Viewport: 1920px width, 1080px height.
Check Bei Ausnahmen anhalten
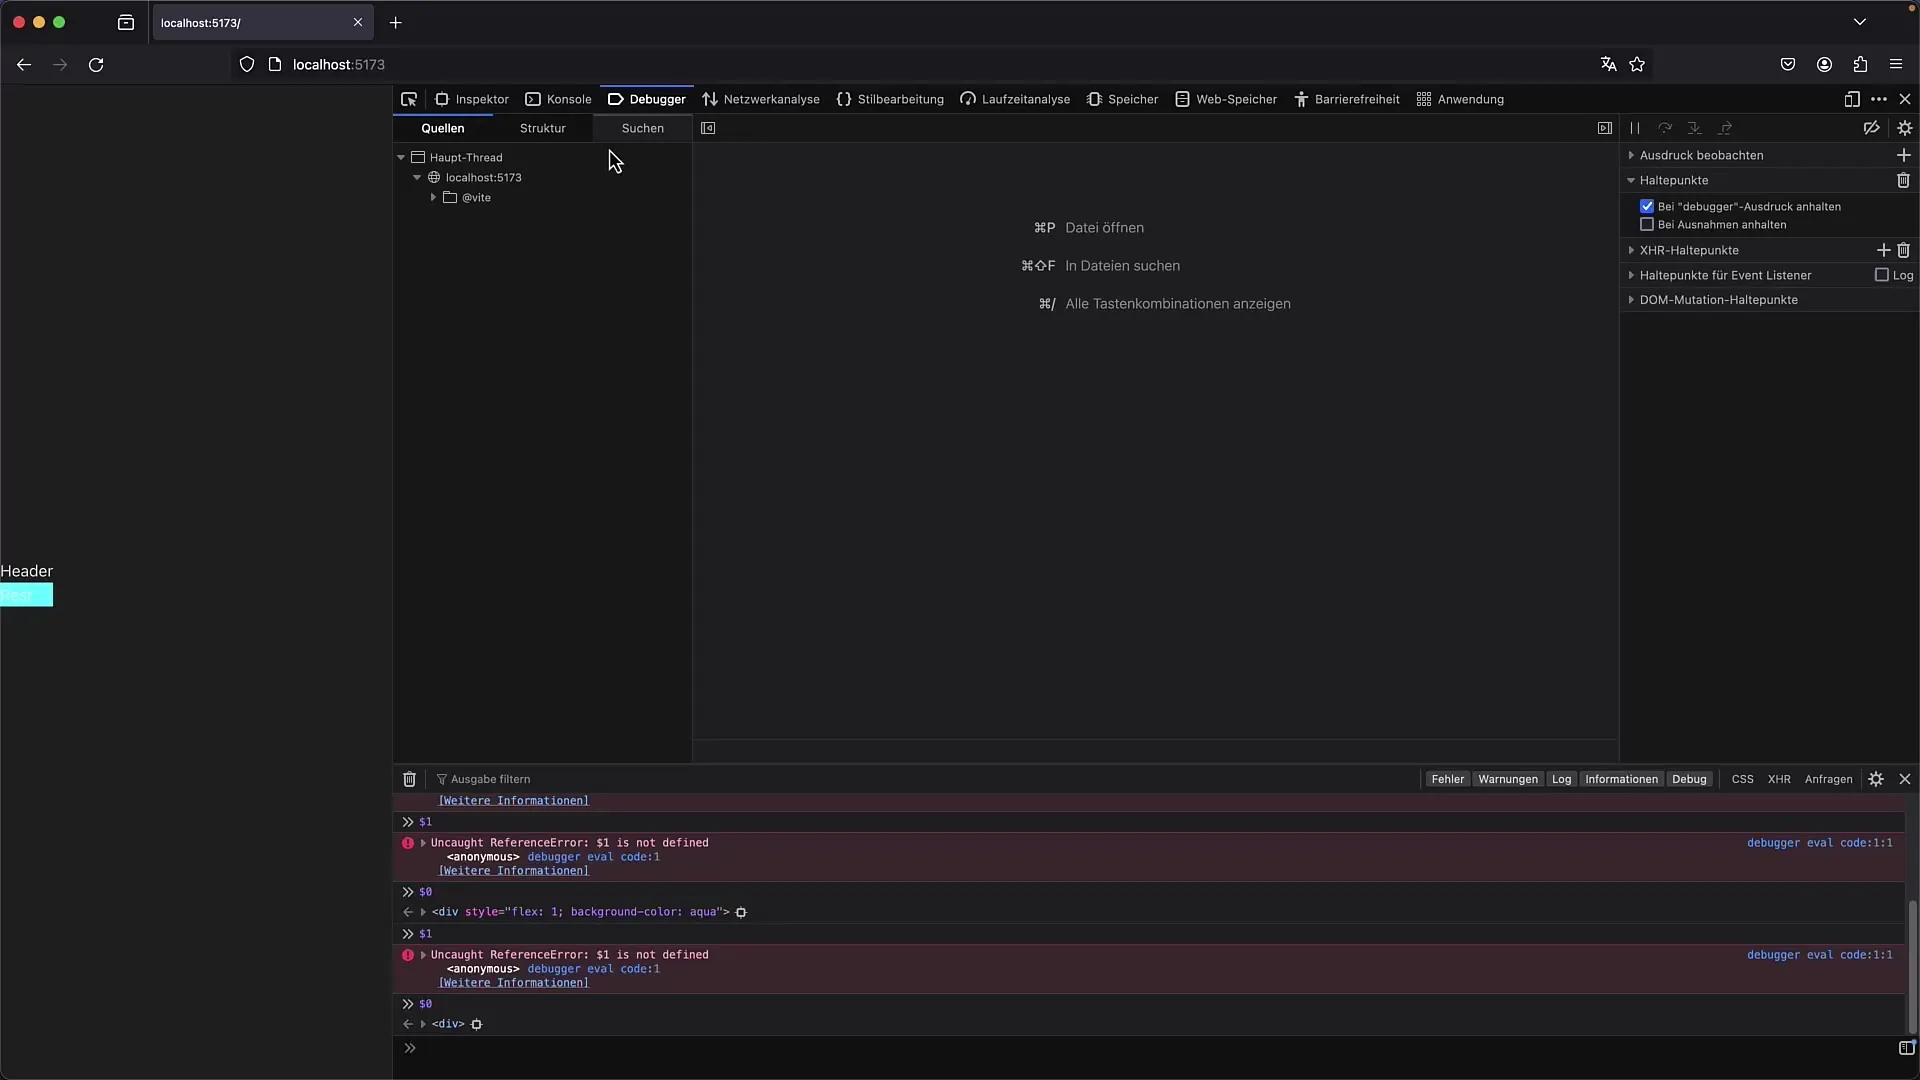[1647, 224]
